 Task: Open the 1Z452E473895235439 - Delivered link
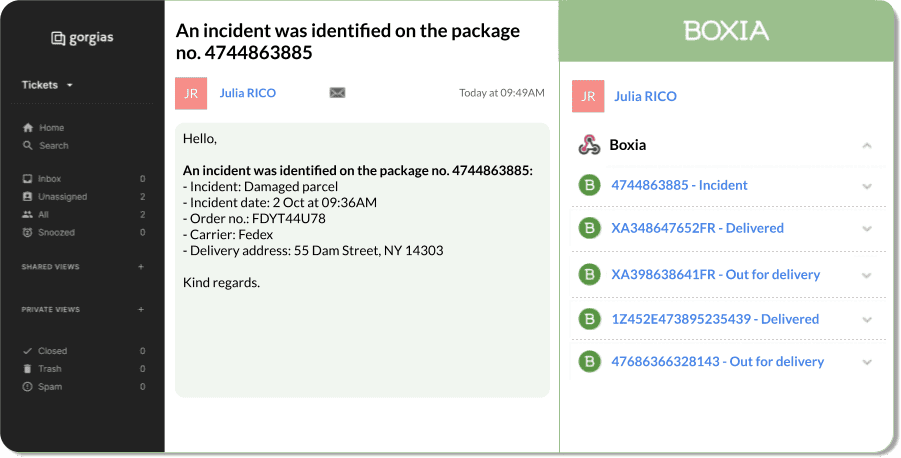[715, 319]
